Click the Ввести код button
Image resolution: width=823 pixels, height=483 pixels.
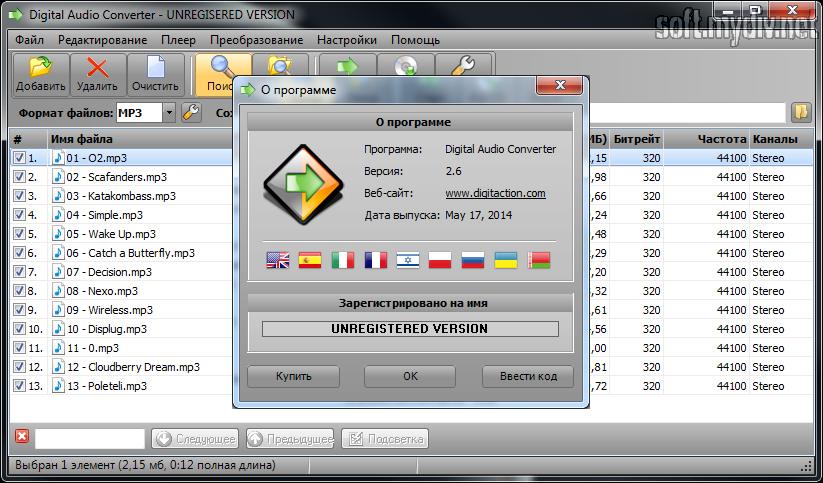528,376
